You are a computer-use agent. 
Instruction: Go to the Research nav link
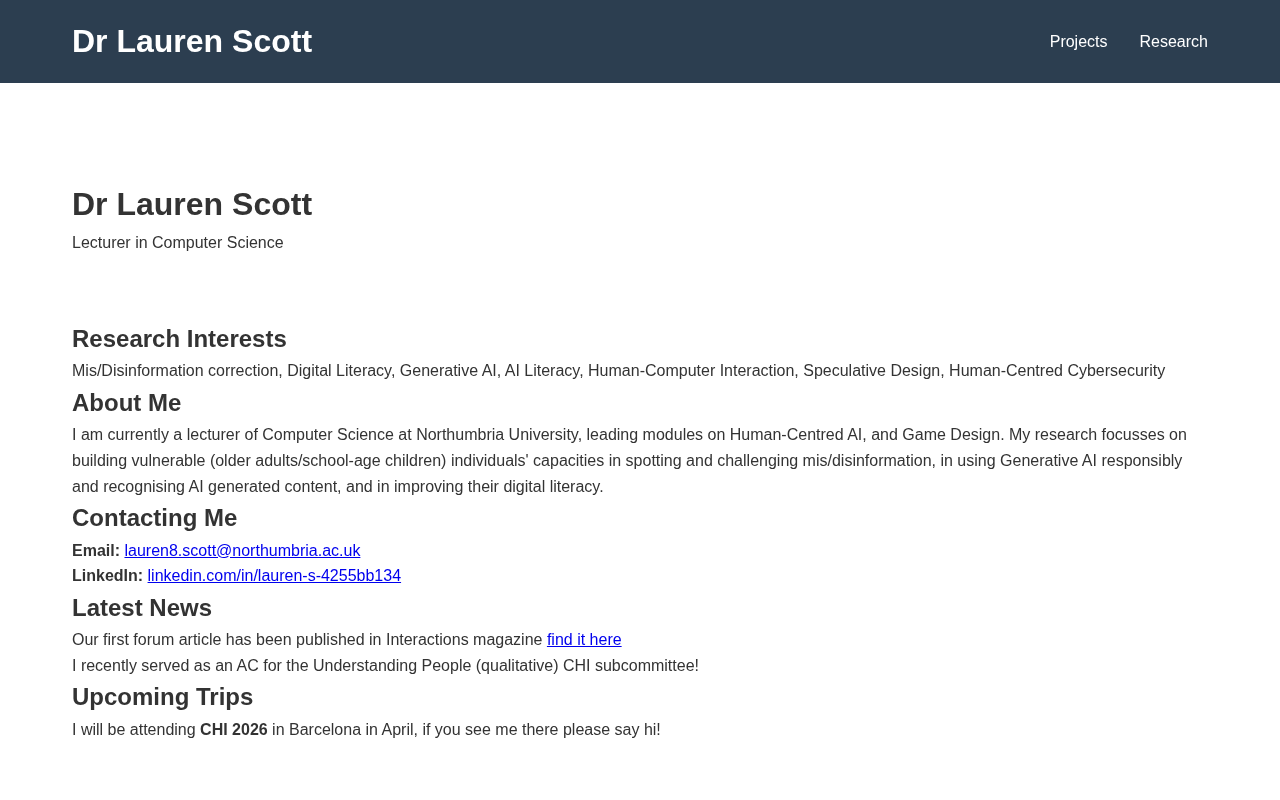click(1173, 42)
